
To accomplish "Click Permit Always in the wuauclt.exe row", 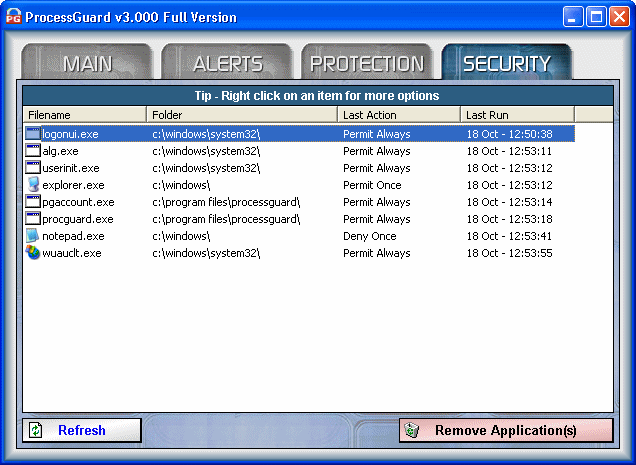I will point(377,253).
